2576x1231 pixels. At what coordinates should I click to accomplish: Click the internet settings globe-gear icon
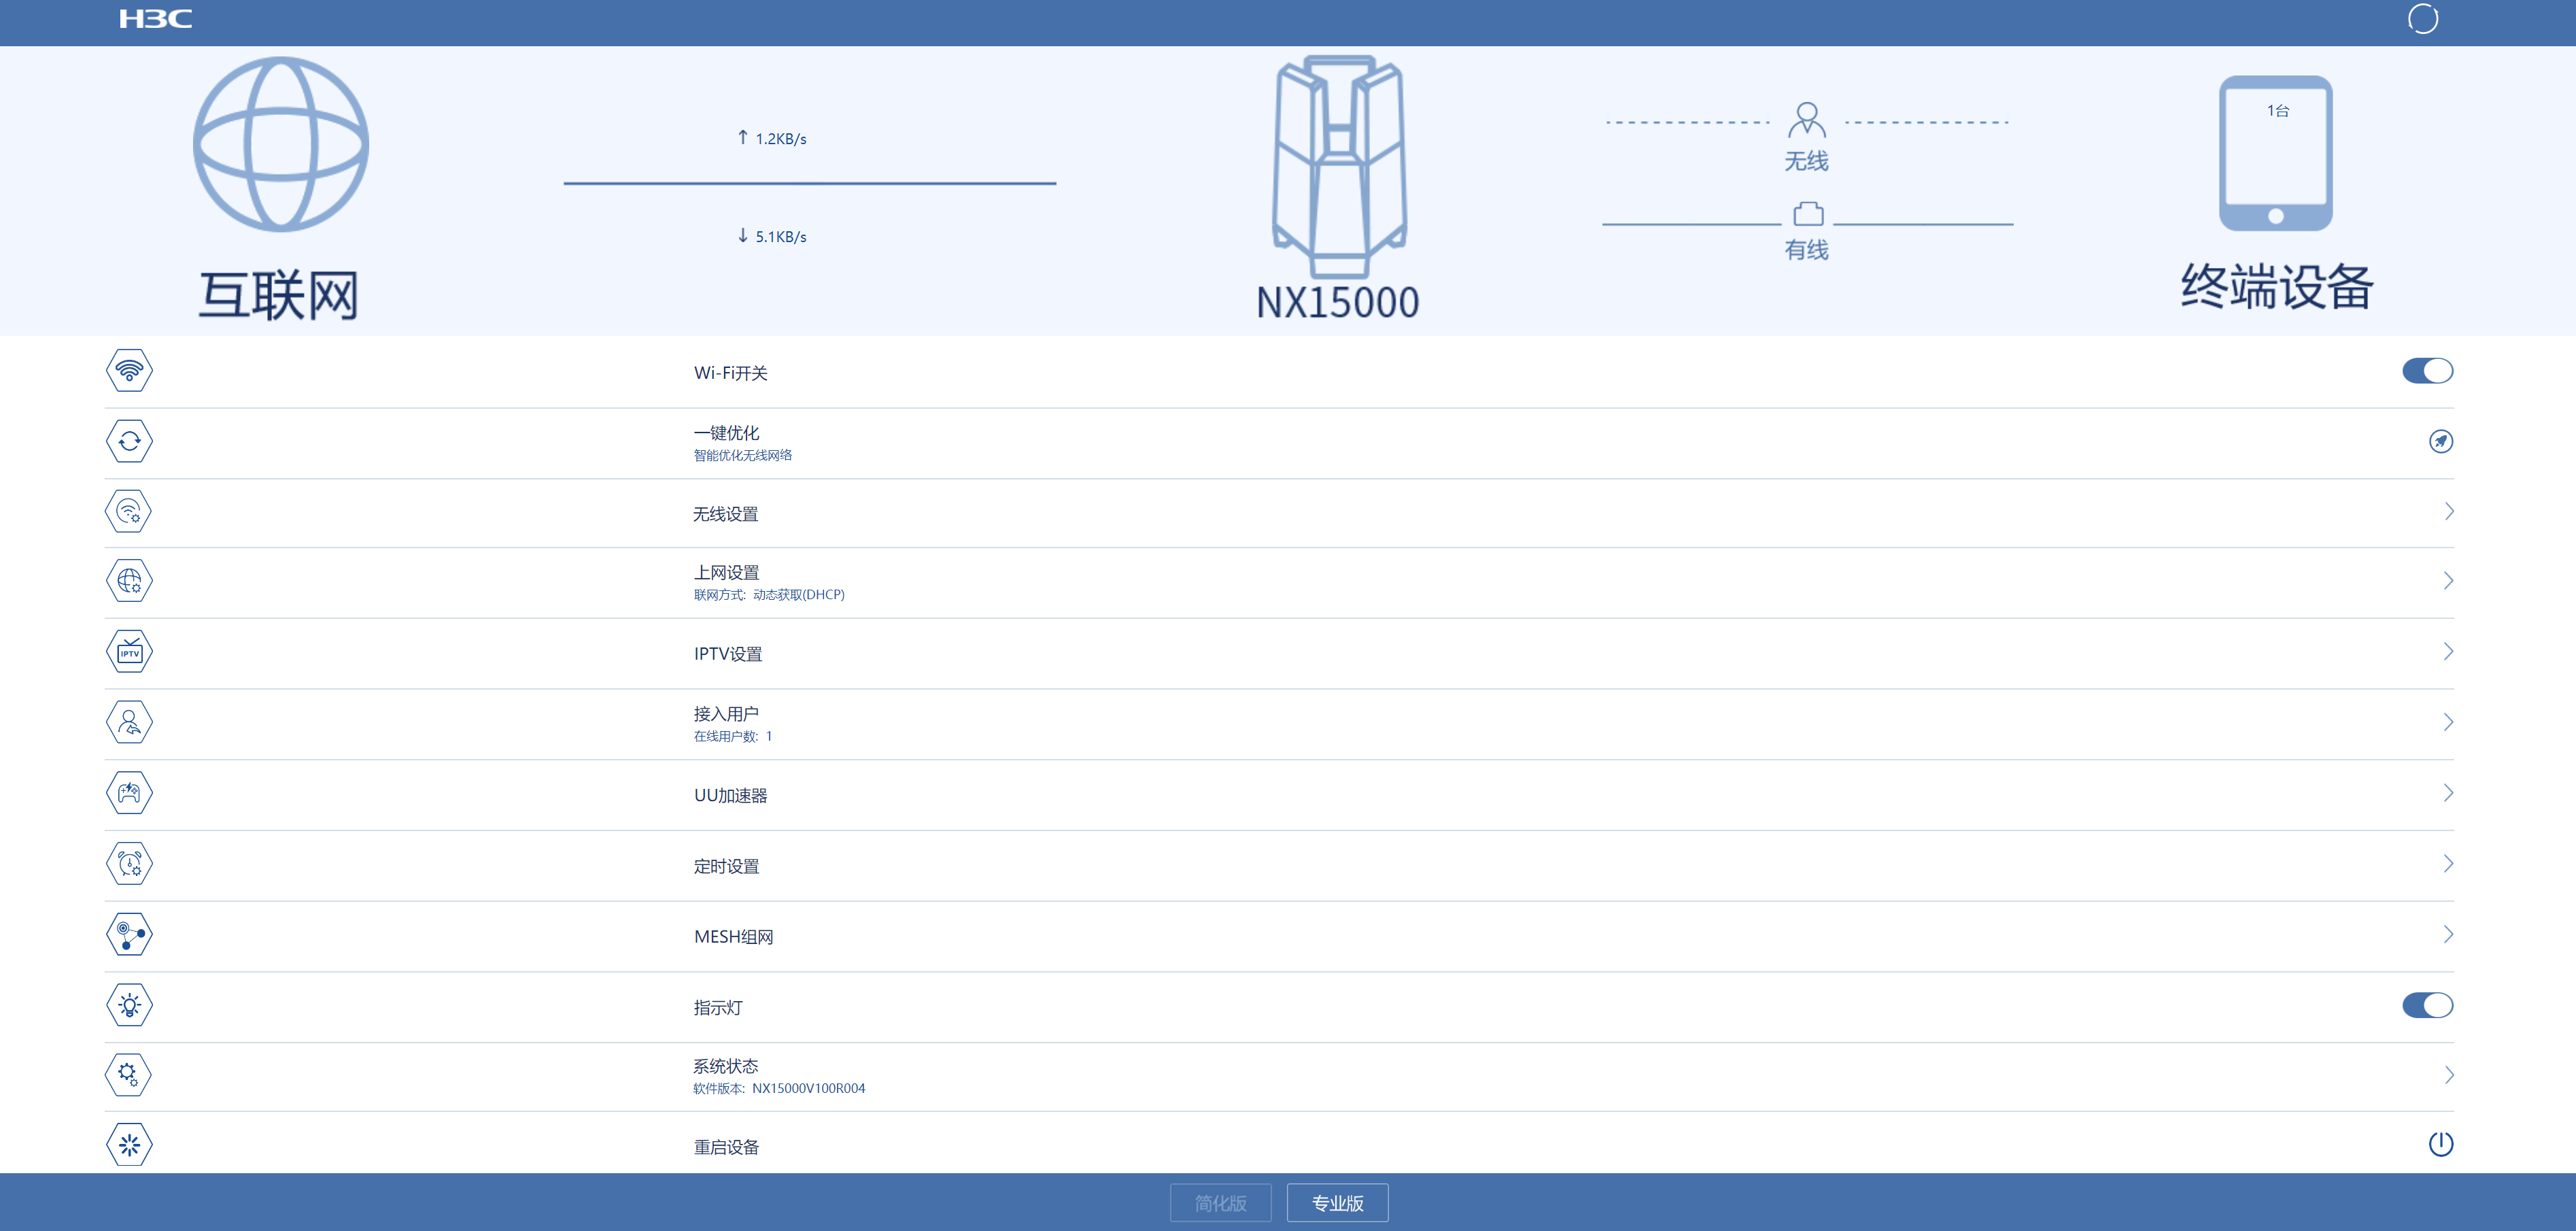click(129, 581)
